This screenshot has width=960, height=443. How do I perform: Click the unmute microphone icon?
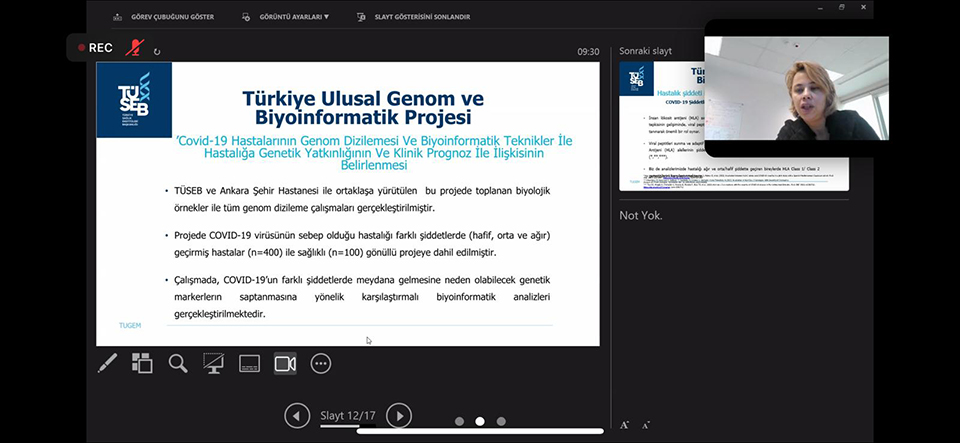tap(134, 47)
